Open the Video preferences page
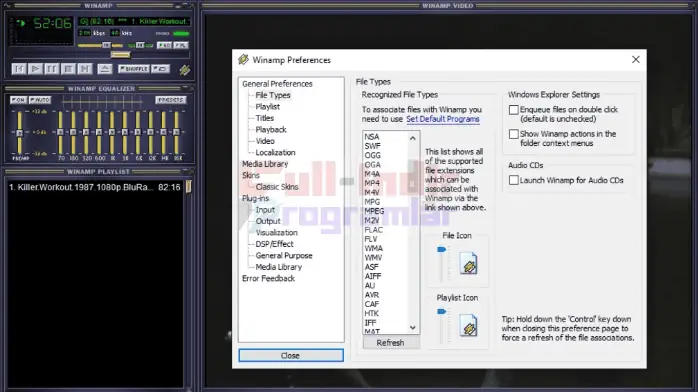 click(x=265, y=141)
